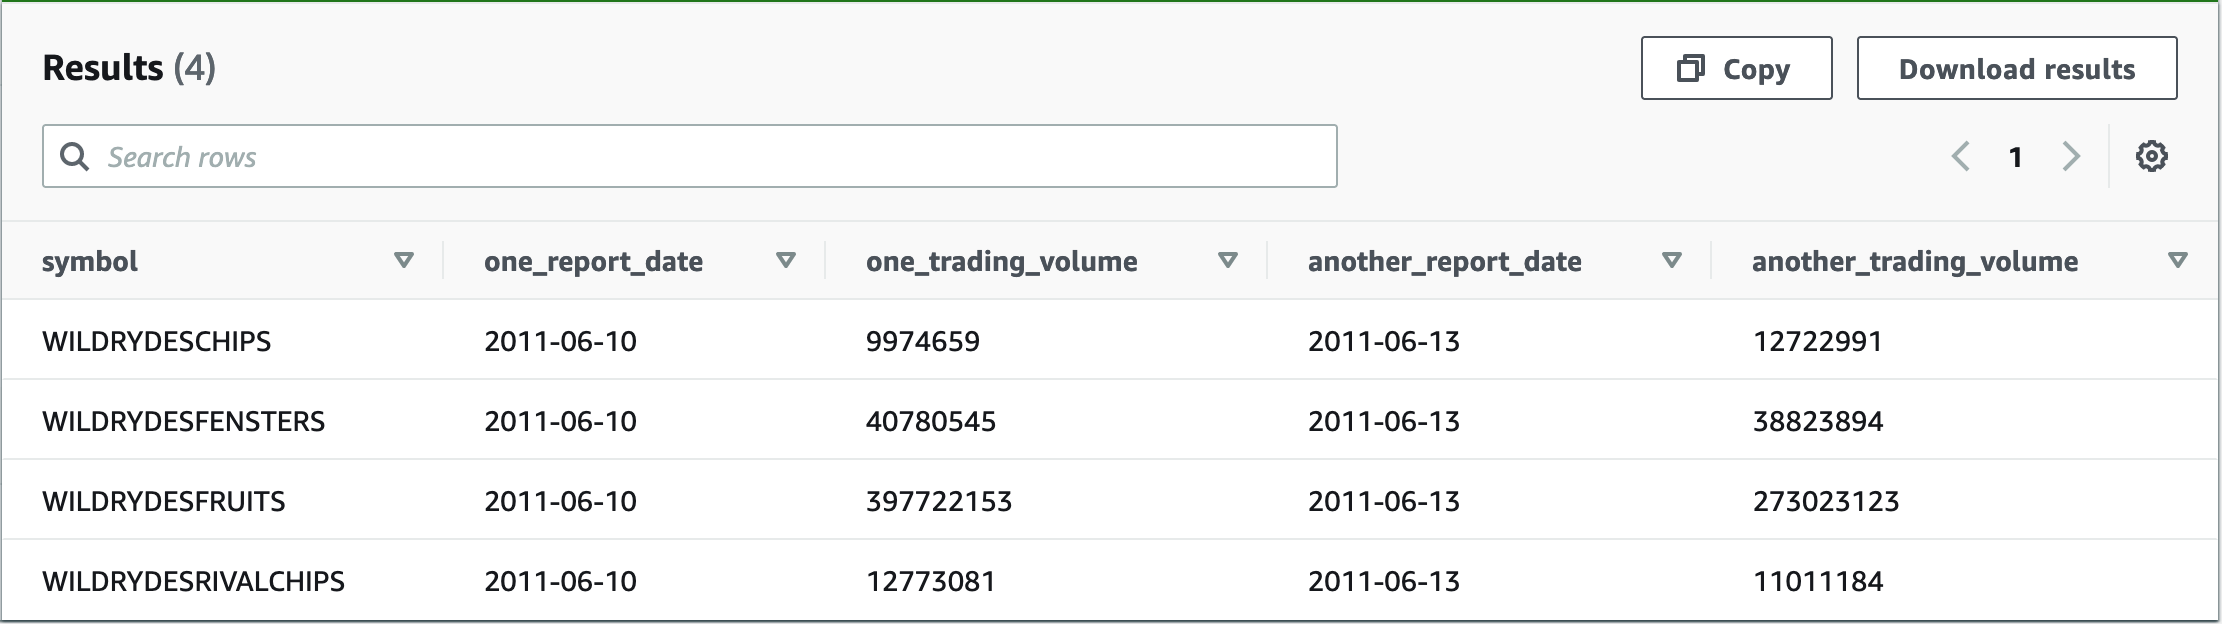2222x624 pixels.
Task: Click the symbol column header
Action: coord(90,262)
